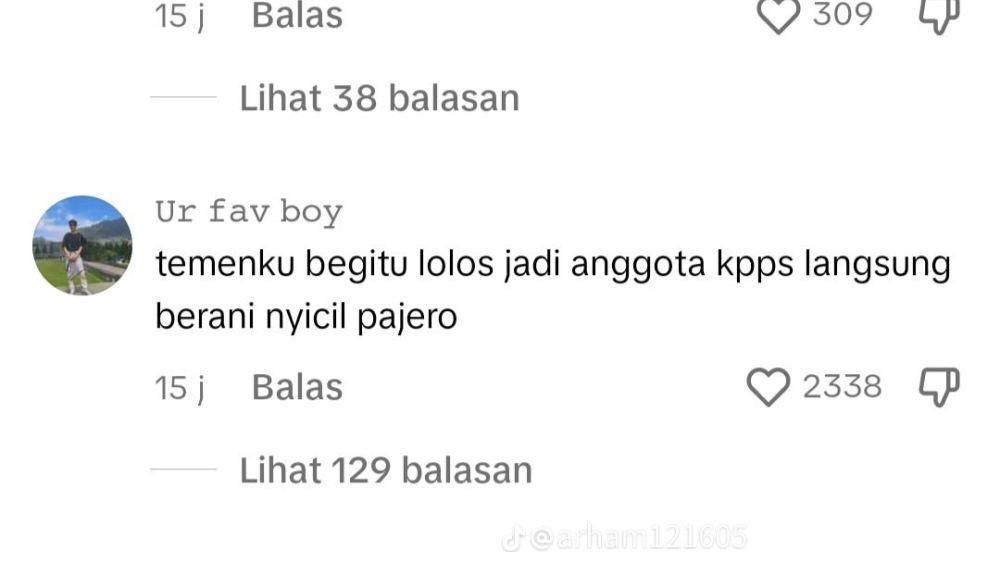This screenshot has height=563, width=1000.
Task: Expand Lihat 129 balasan replies
Action: (386, 471)
